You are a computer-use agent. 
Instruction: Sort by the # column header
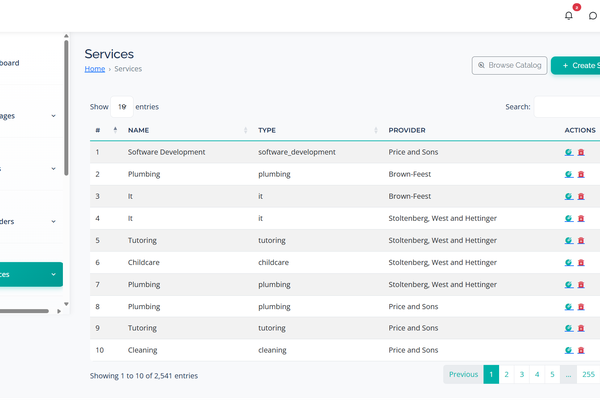(105, 130)
